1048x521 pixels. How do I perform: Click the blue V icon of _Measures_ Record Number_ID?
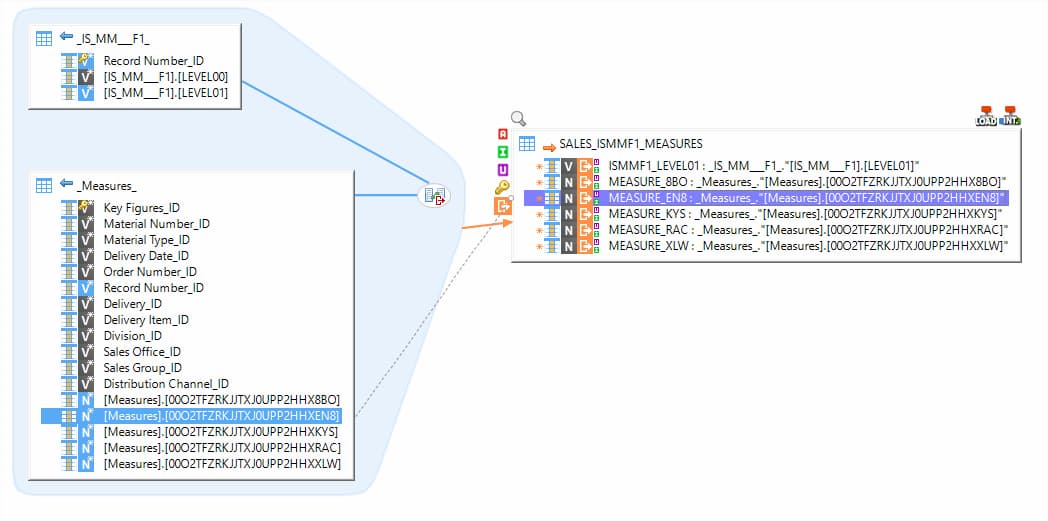pyautogui.click(x=86, y=288)
